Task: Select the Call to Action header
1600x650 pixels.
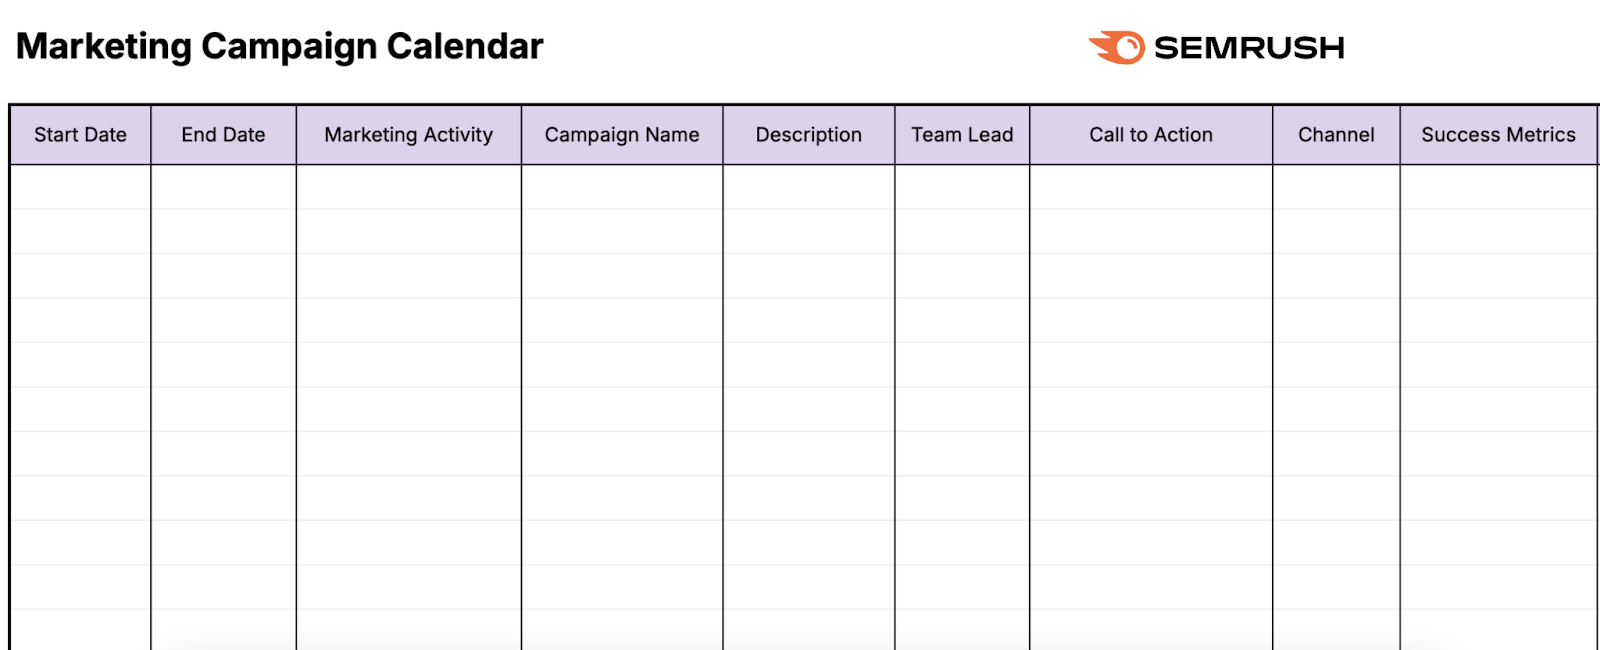Action: point(1150,135)
